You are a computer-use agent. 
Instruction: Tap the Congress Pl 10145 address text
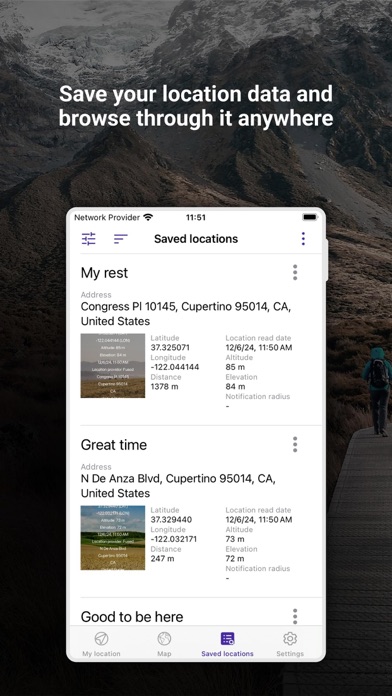[x=186, y=314]
